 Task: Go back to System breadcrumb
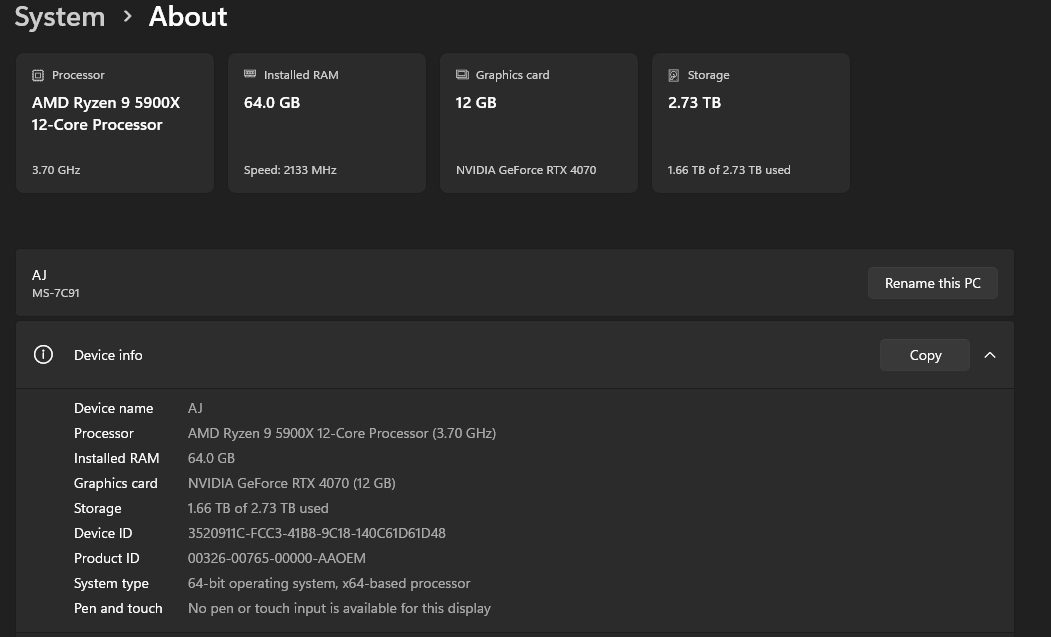point(60,17)
